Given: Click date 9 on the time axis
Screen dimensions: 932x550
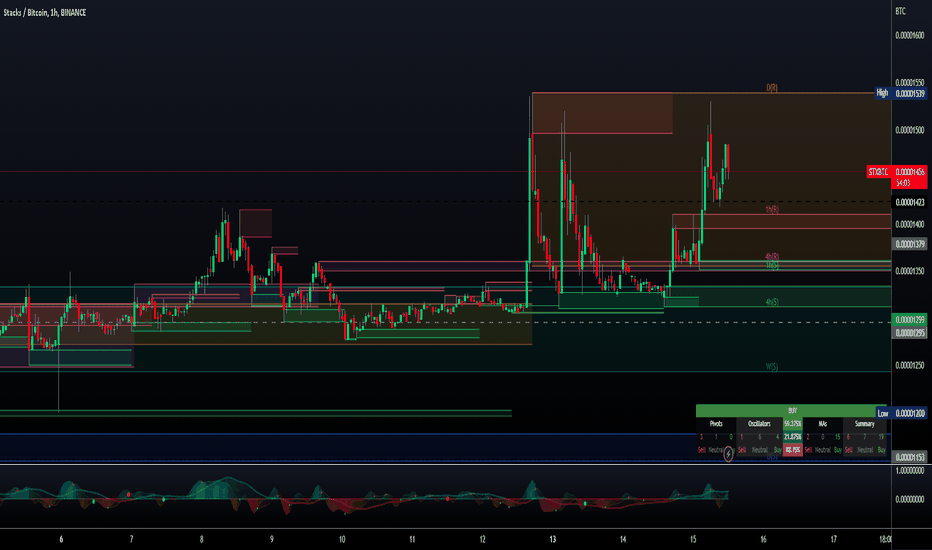Looking at the screenshot, I should coord(272,540).
